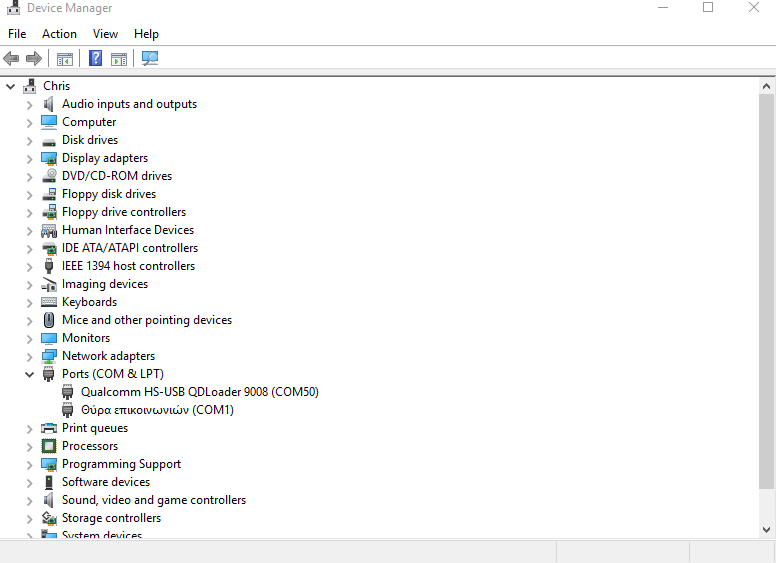Click the Show/Hide action pane toolbar icon
Viewport: 776px width, 563px height.
tap(119, 58)
